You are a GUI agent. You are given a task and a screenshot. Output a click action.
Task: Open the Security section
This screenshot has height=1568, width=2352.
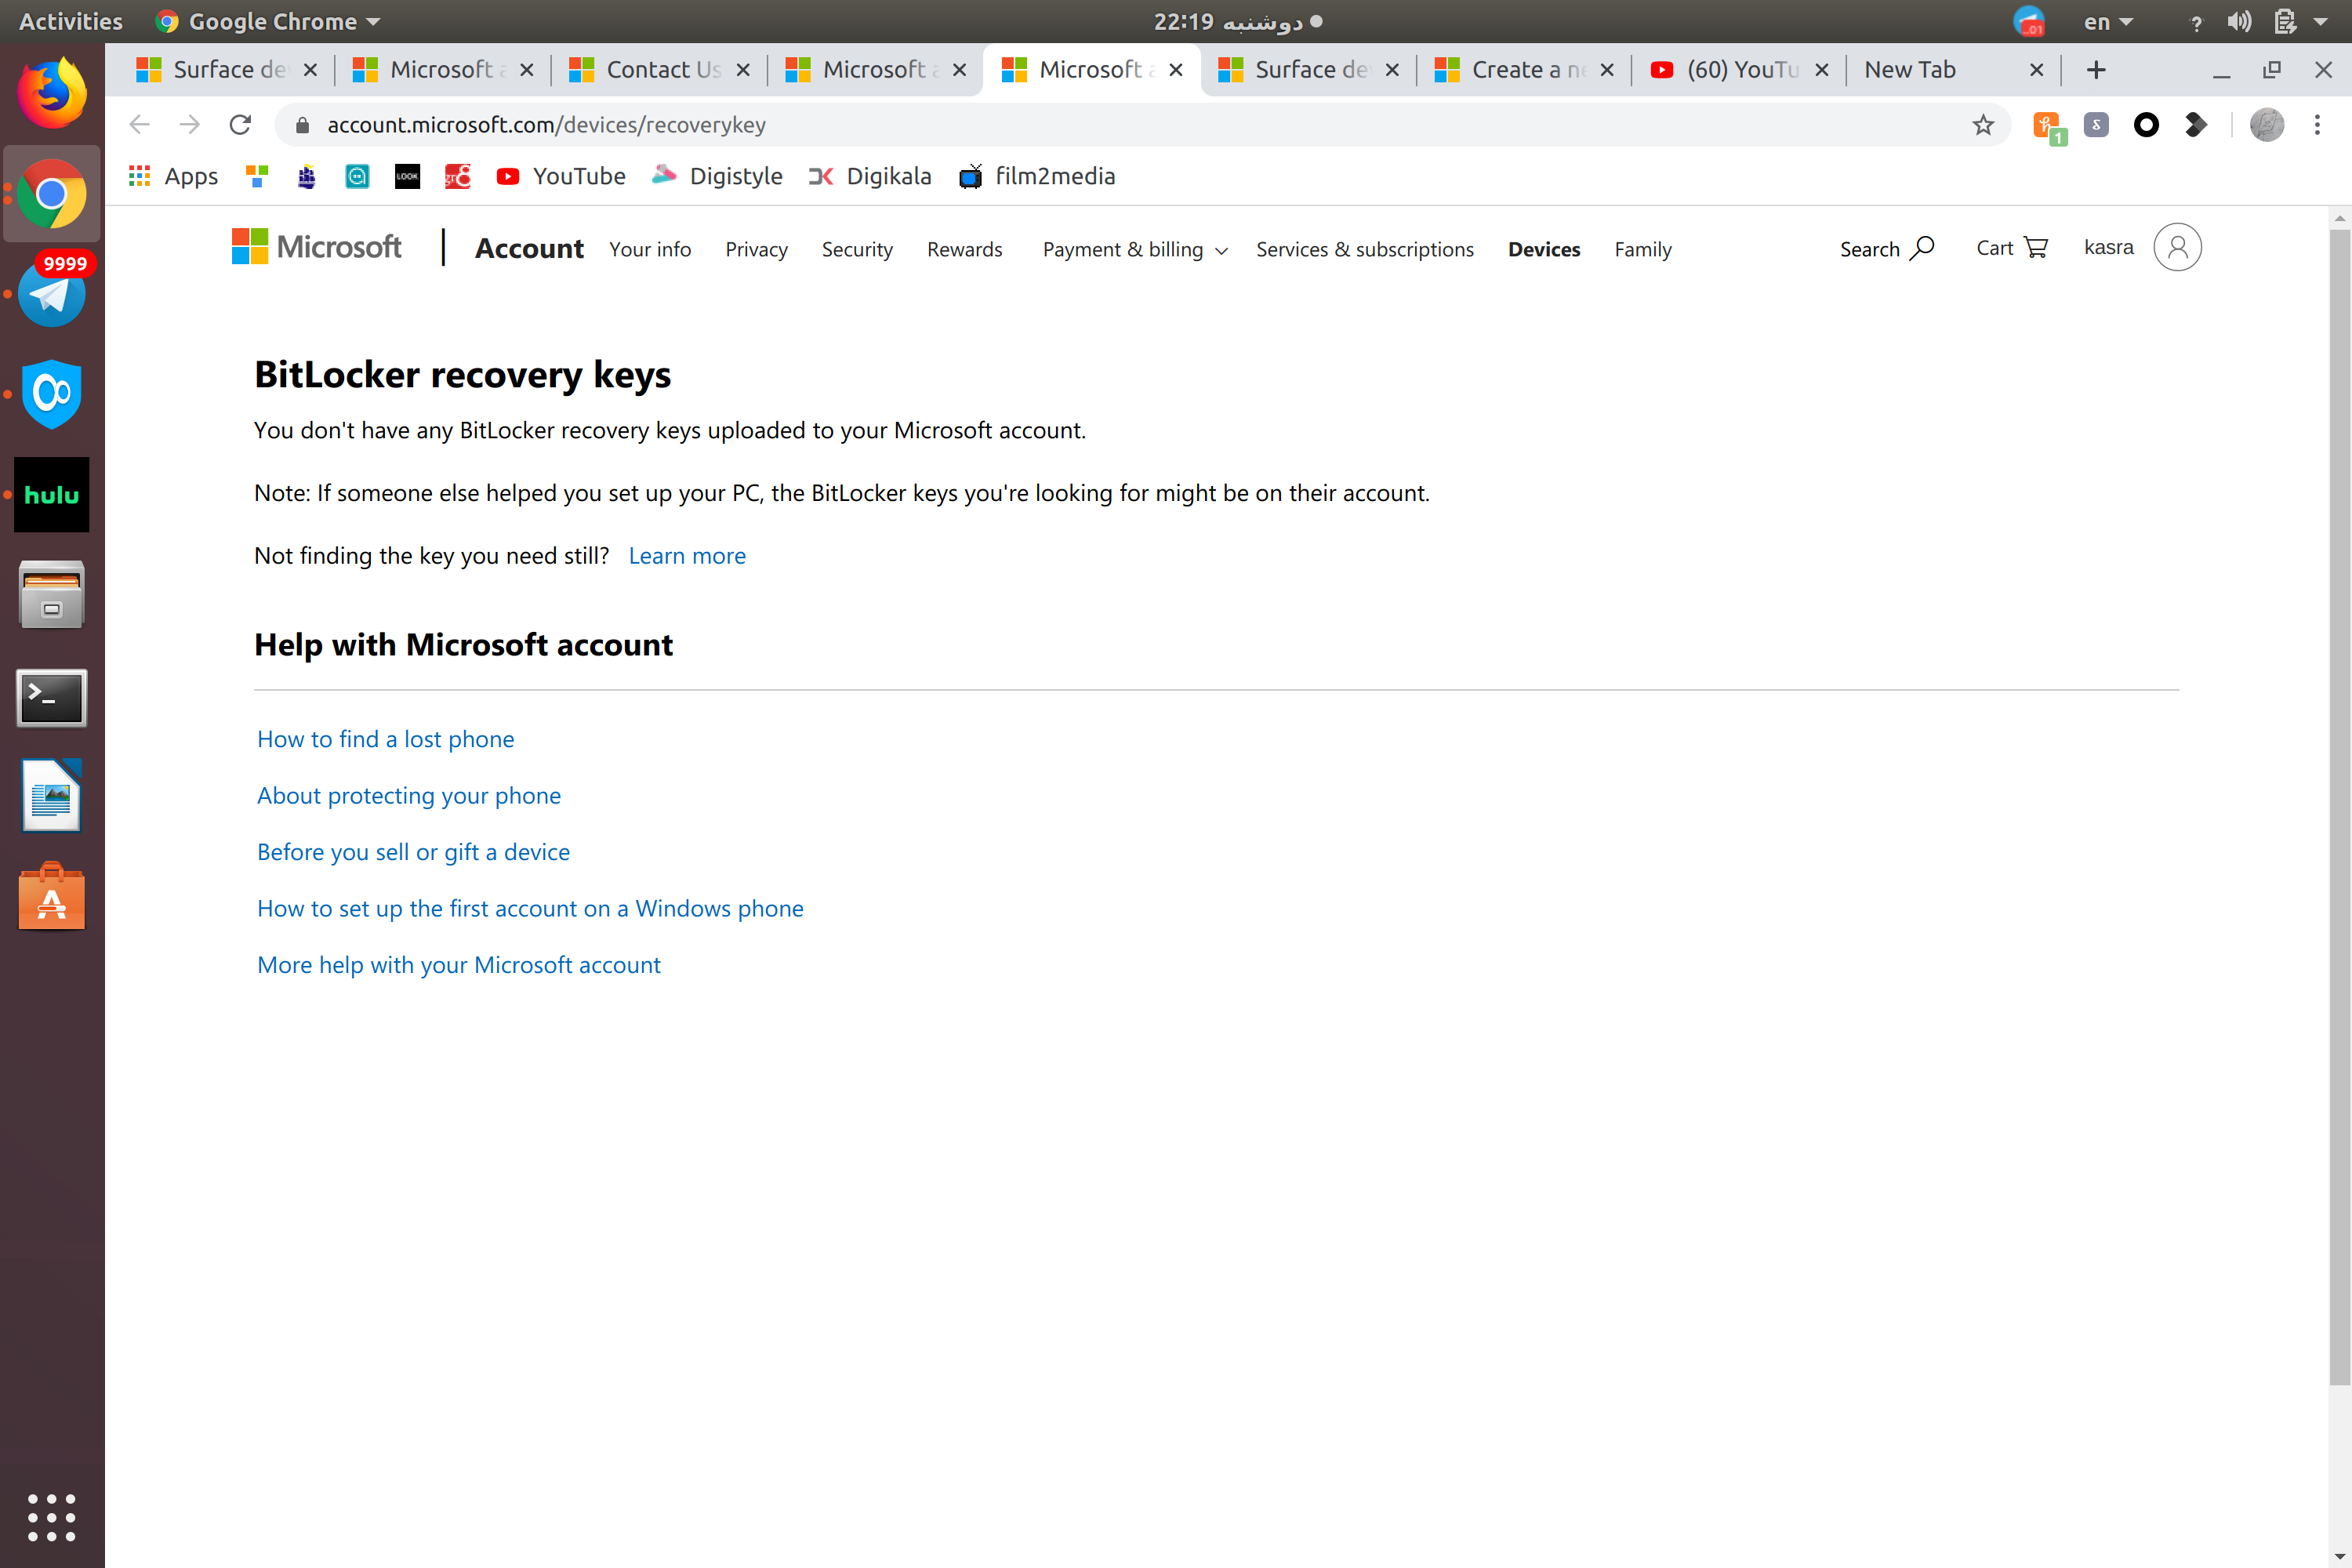click(x=857, y=249)
